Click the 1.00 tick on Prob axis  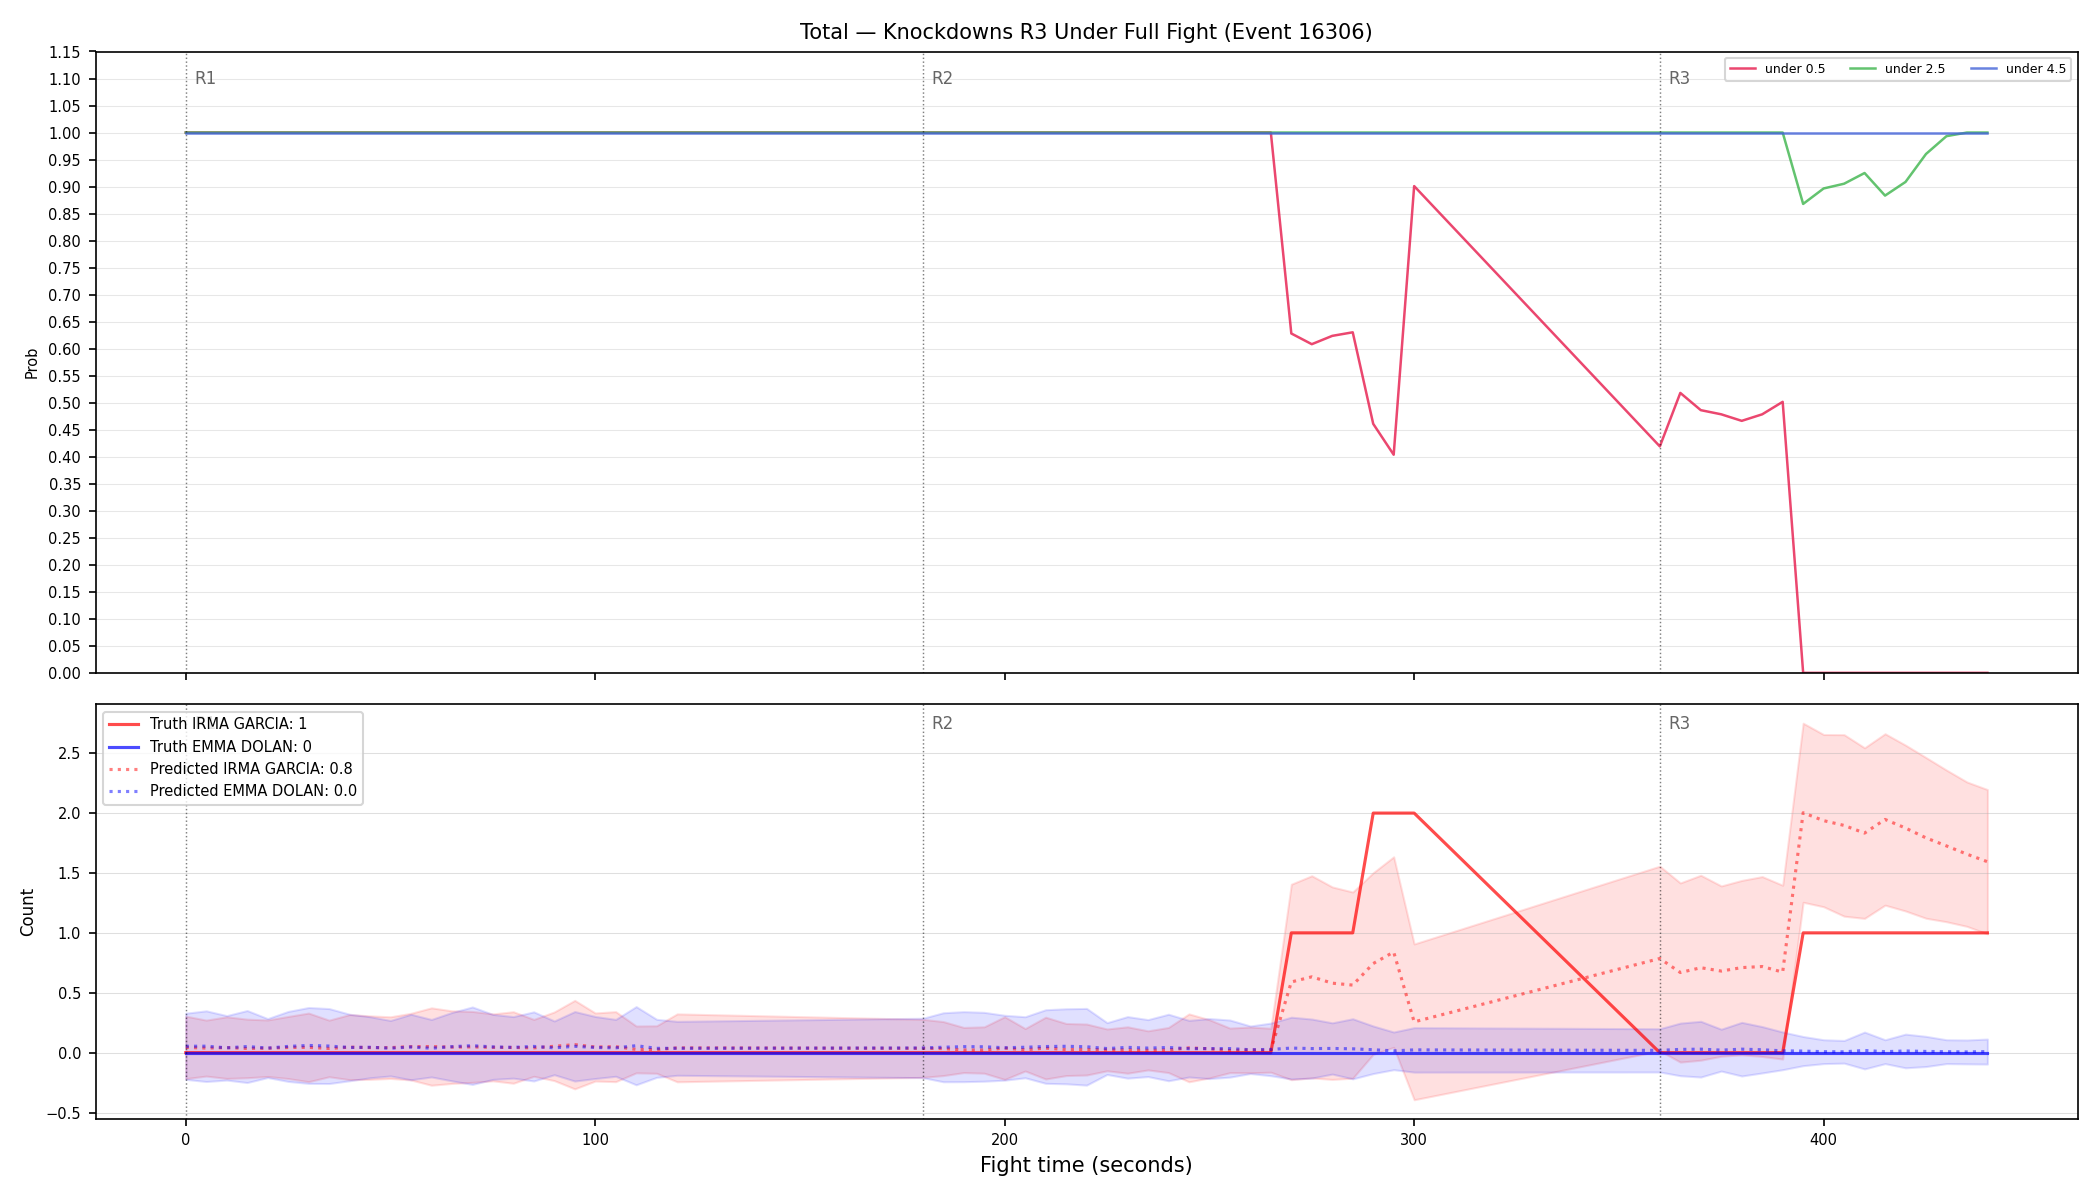(x=64, y=133)
